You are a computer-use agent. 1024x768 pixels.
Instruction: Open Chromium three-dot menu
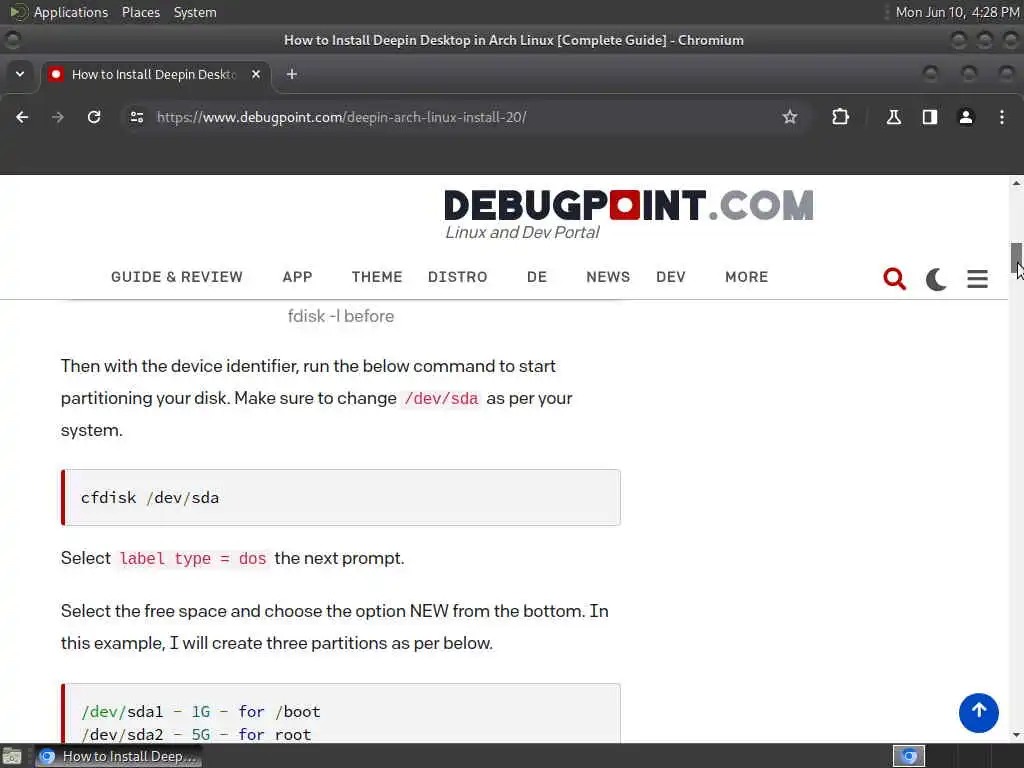1002,117
